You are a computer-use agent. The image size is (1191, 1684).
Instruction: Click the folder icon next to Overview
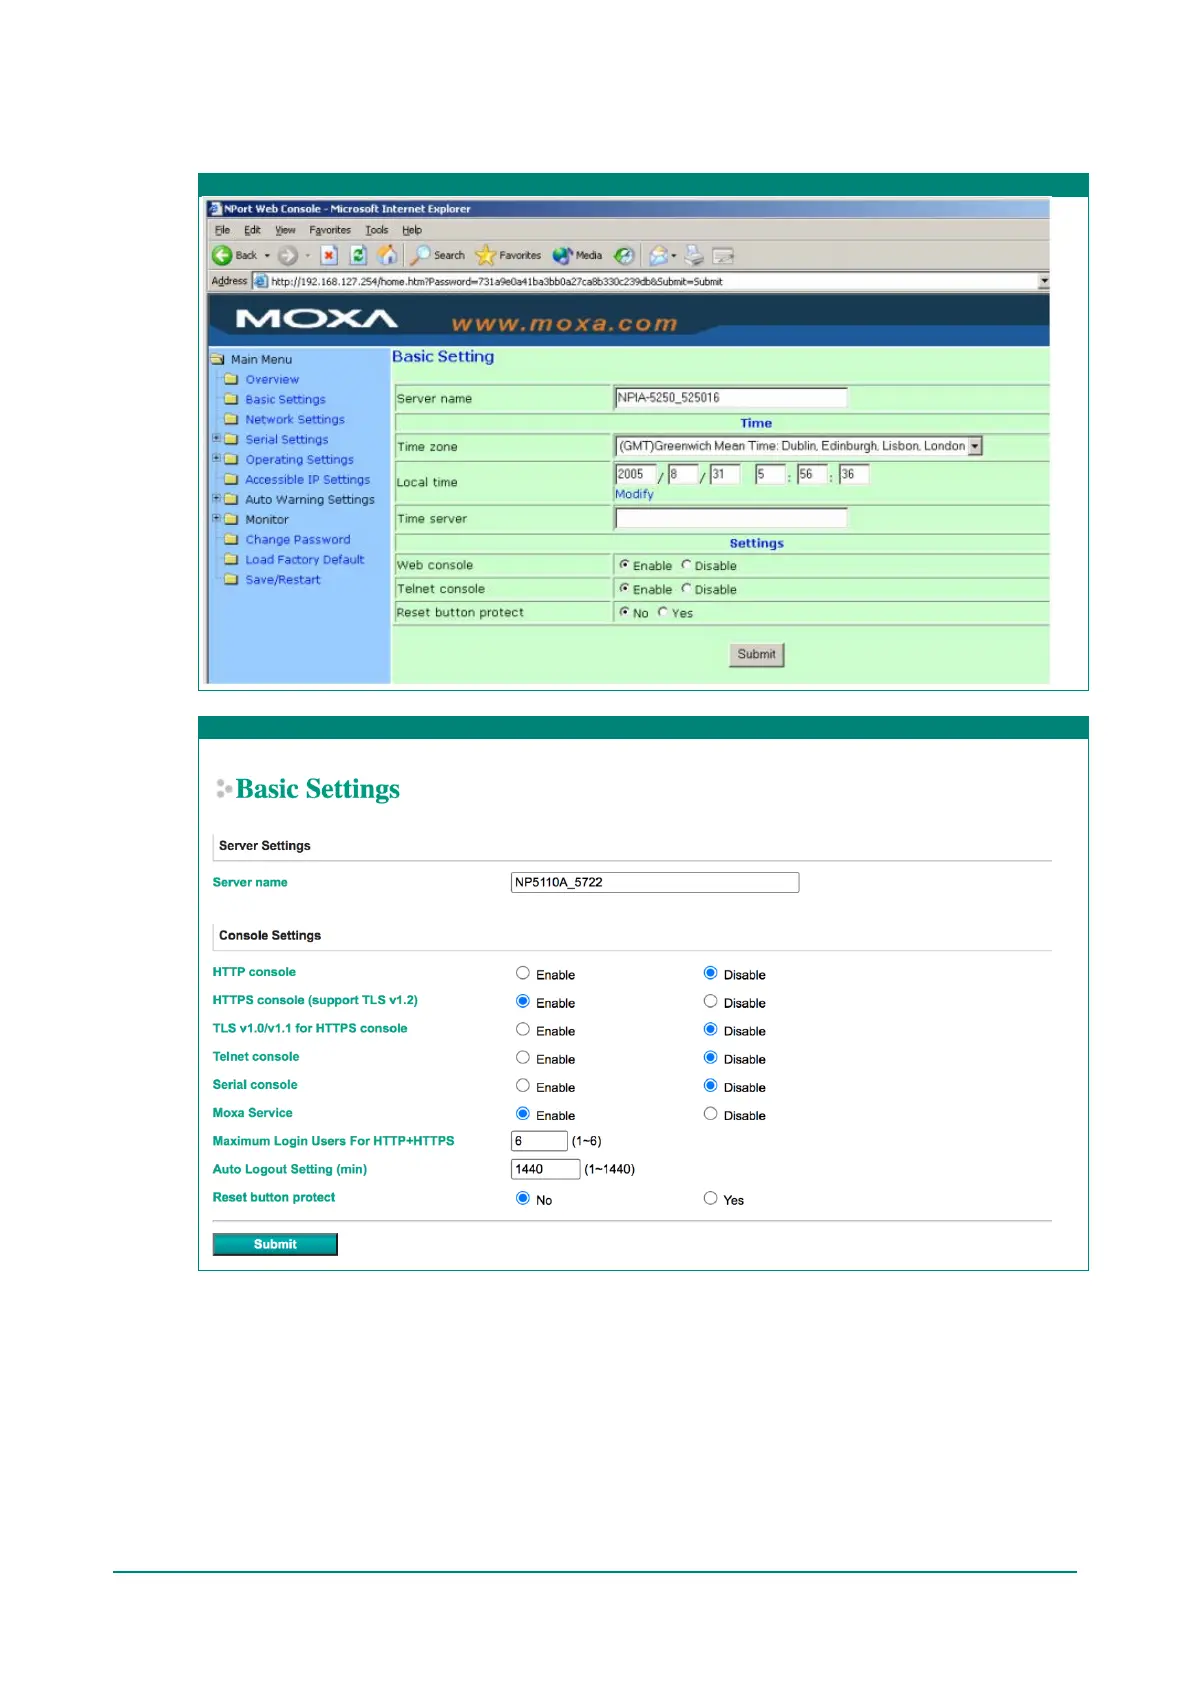click(x=231, y=380)
